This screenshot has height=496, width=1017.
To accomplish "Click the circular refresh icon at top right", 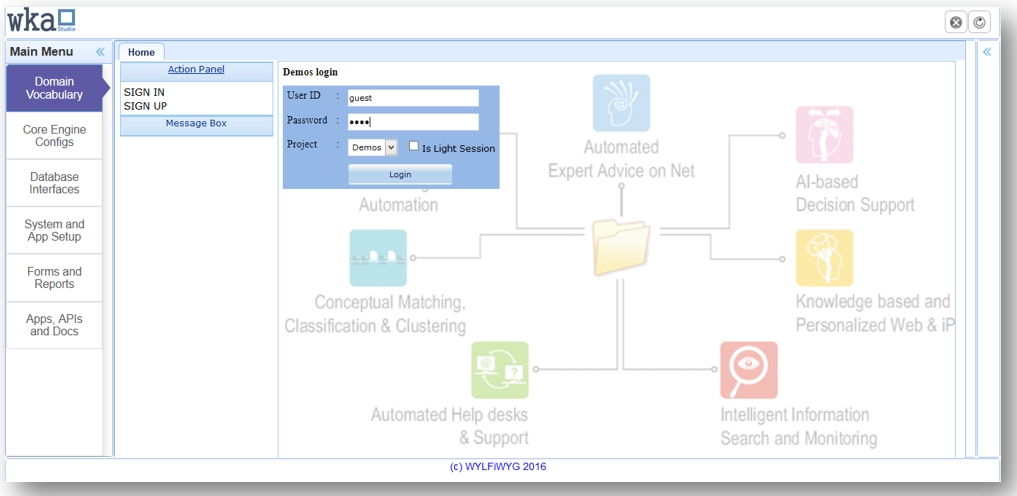I will [x=979, y=22].
